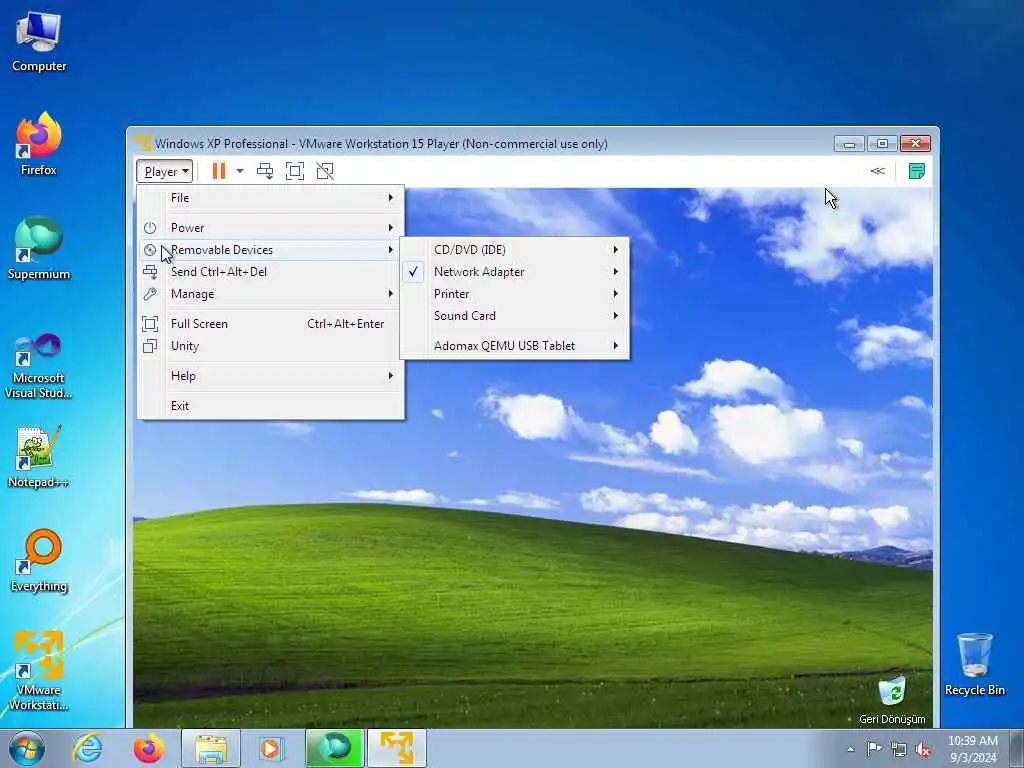The image size is (1024, 768).
Task: Open the Notepad++ desktop shortcut
Action: [x=39, y=456]
